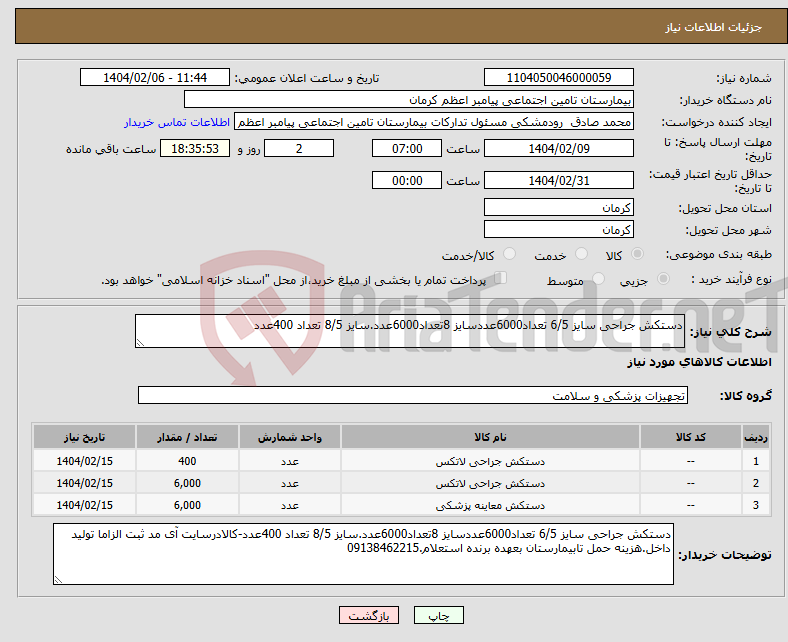Click the remaining days field showing 2

point(299,148)
